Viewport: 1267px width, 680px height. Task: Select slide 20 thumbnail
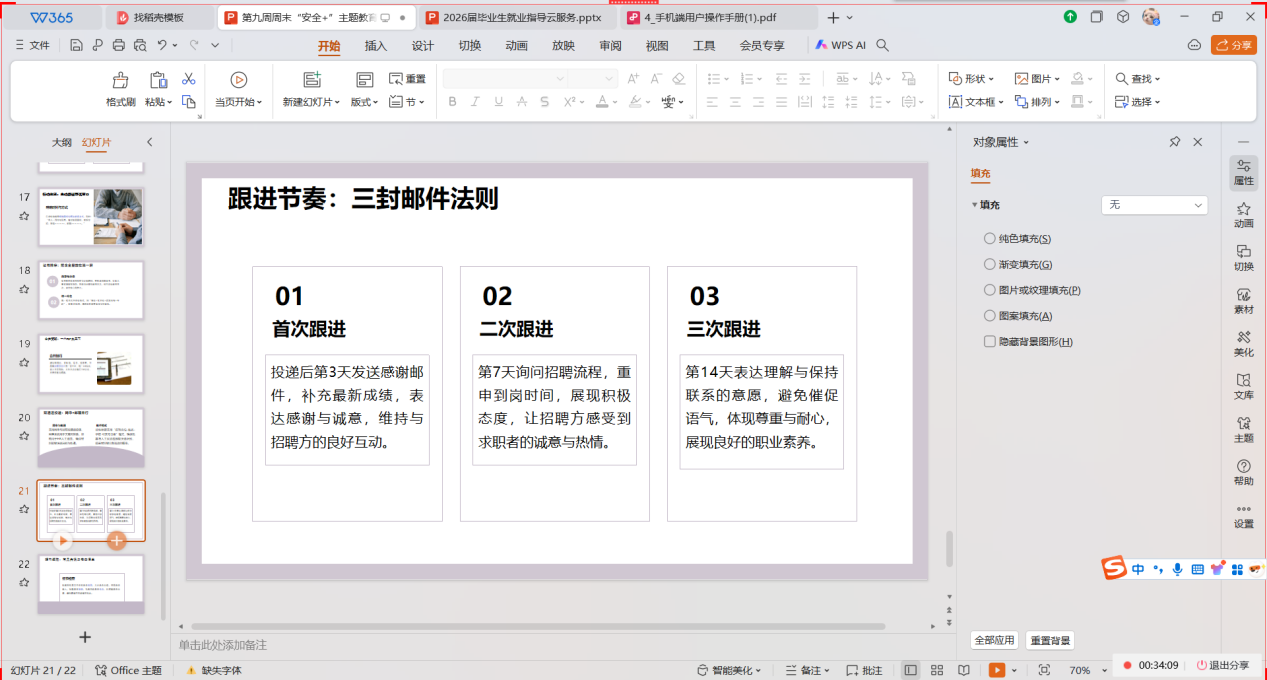pos(91,437)
